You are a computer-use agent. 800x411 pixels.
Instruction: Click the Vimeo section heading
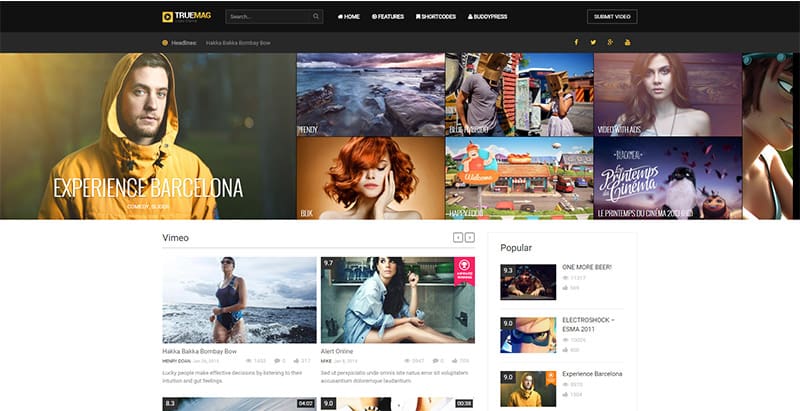176,238
